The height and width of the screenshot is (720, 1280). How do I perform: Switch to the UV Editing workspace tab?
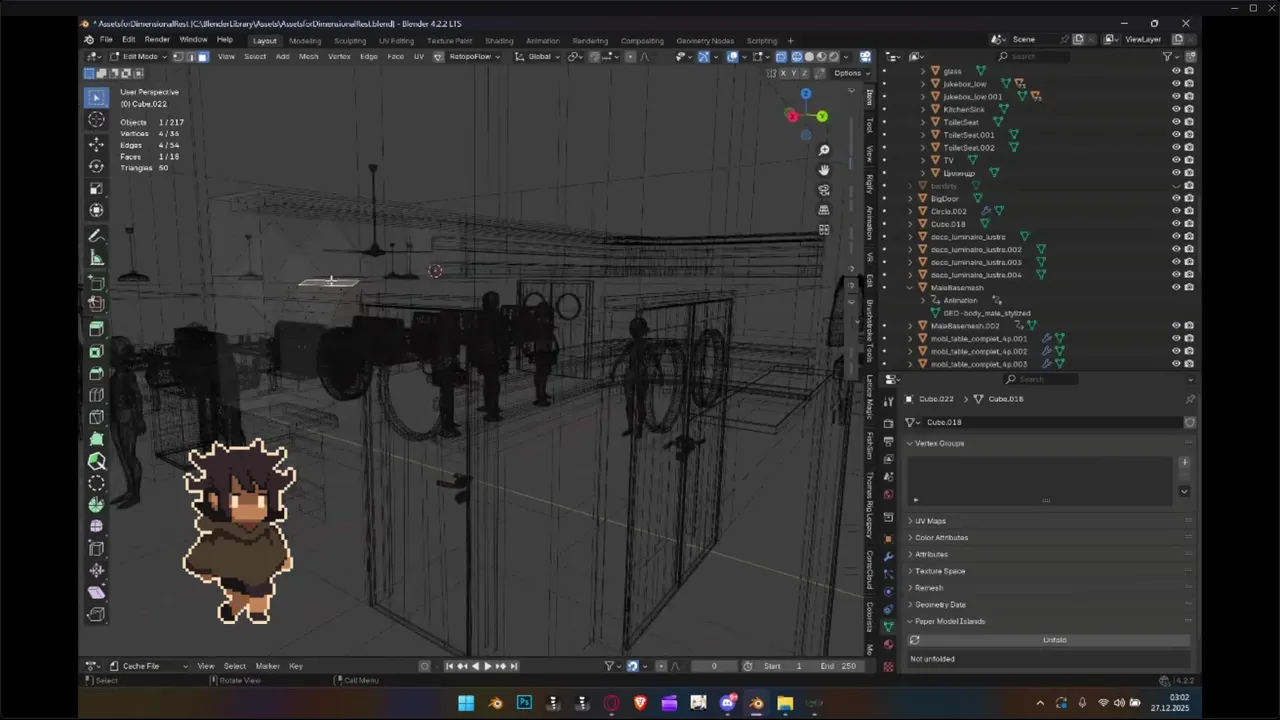pyautogui.click(x=396, y=41)
